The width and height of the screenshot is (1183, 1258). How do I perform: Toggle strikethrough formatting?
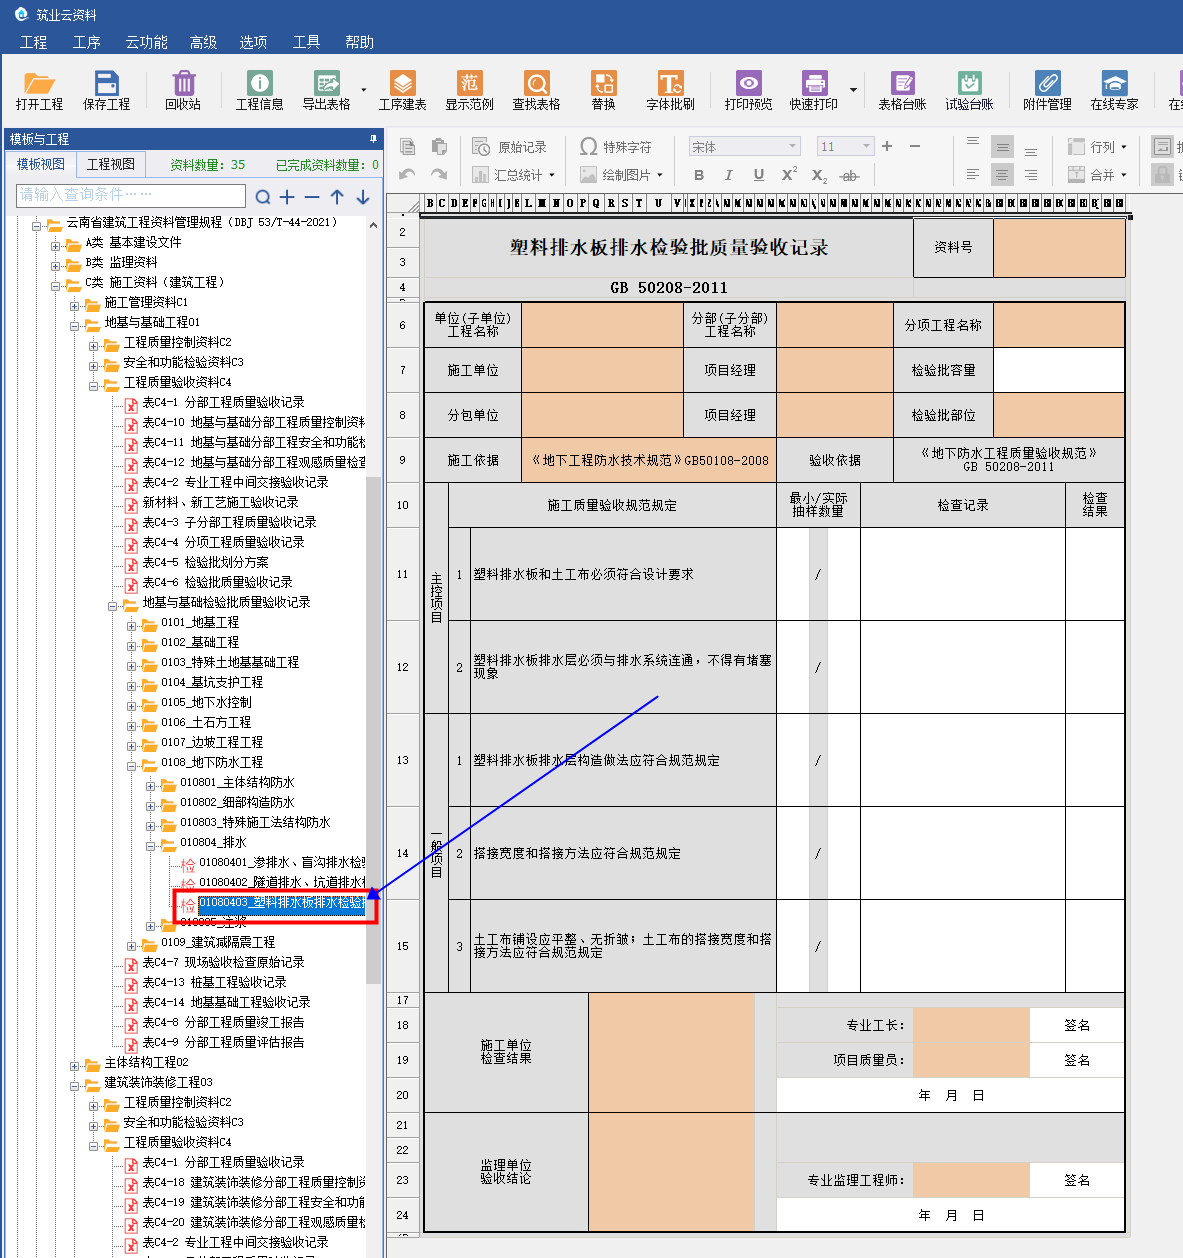tap(850, 175)
